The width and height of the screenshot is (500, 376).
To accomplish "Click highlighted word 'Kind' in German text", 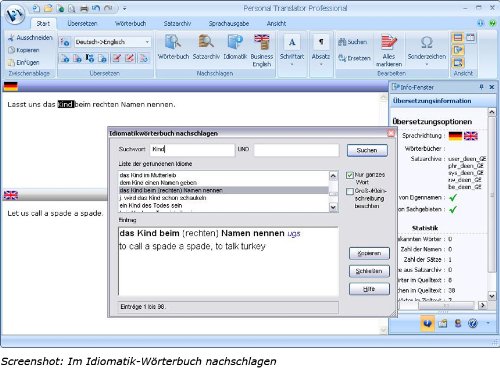I will 65,104.
